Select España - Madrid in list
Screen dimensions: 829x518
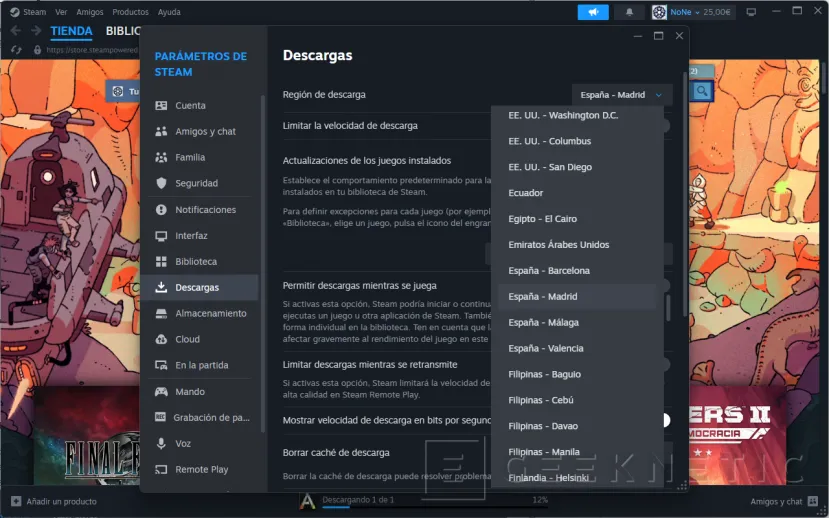pyautogui.click(x=577, y=297)
